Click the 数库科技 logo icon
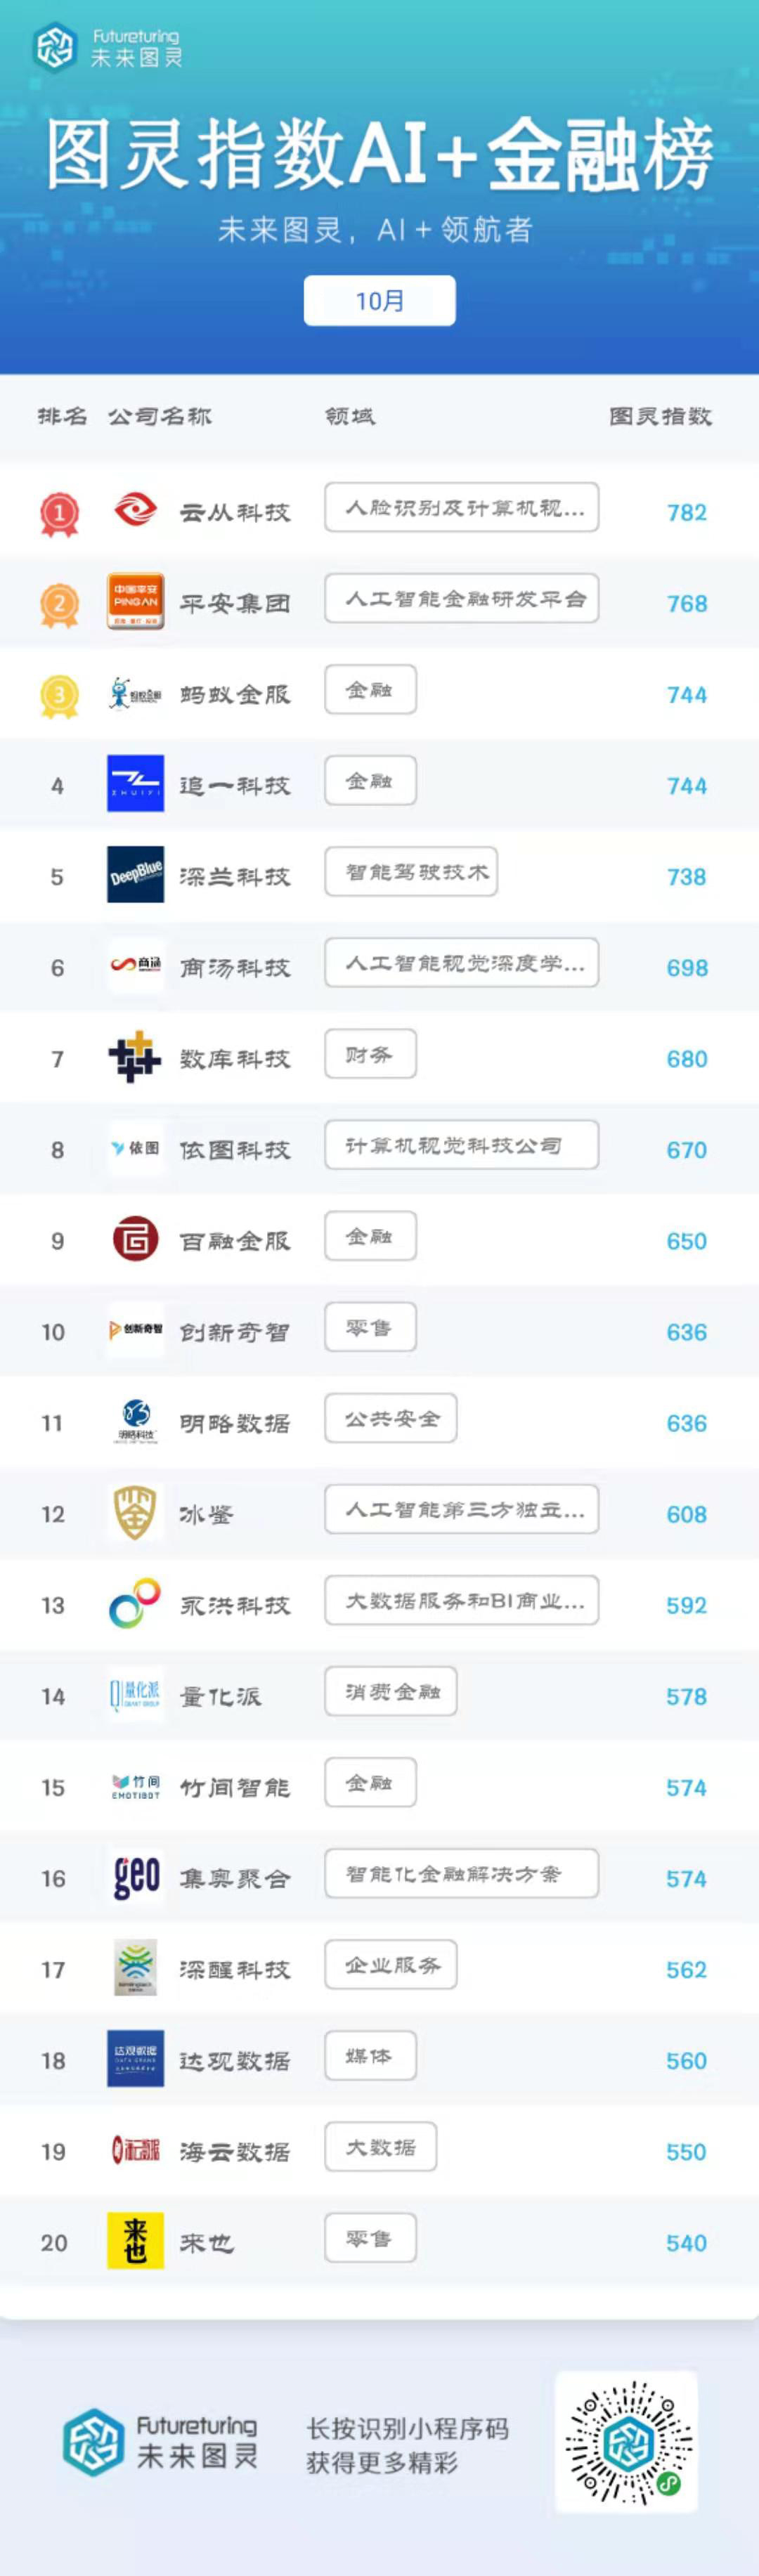The height and width of the screenshot is (2576, 759). click(135, 1057)
